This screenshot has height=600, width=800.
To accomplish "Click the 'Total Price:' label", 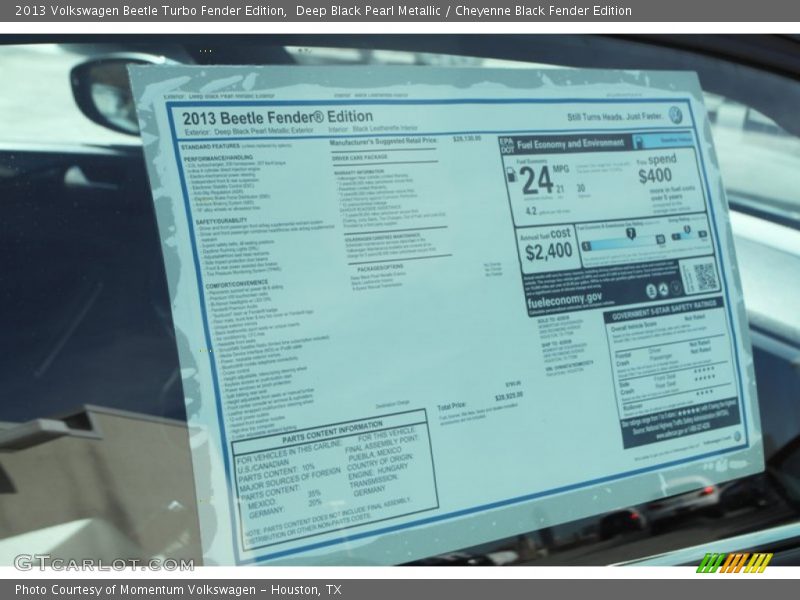I will (451, 407).
